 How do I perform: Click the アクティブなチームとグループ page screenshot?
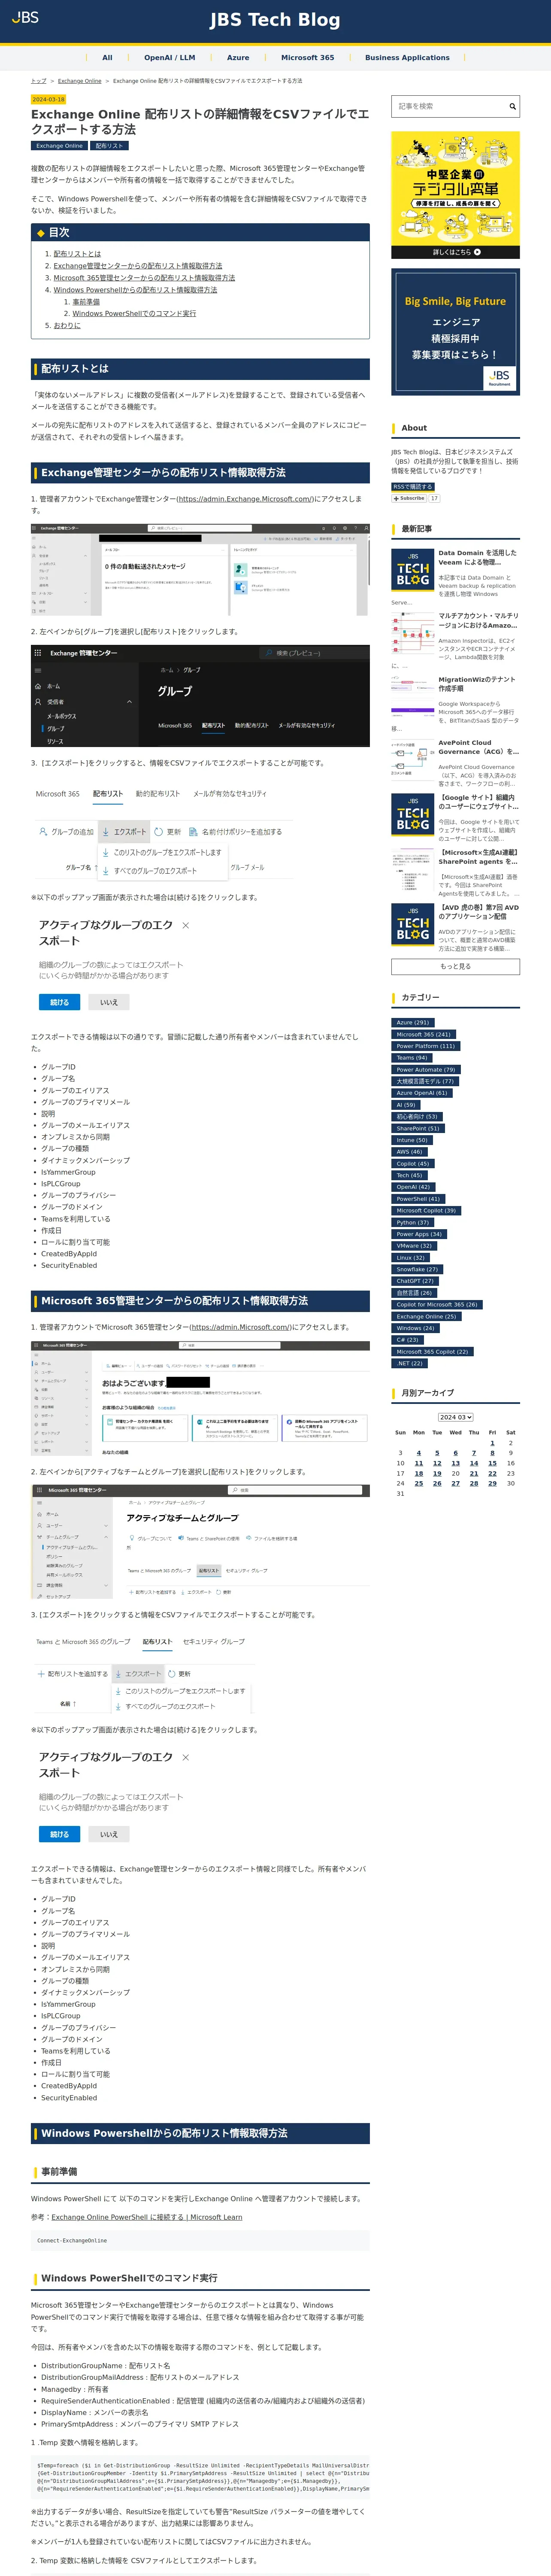tap(200, 1543)
